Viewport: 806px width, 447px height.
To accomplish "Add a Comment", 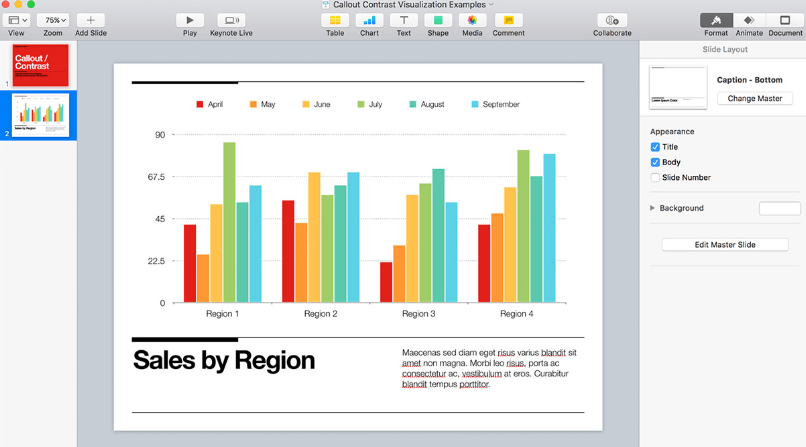I will (x=508, y=20).
